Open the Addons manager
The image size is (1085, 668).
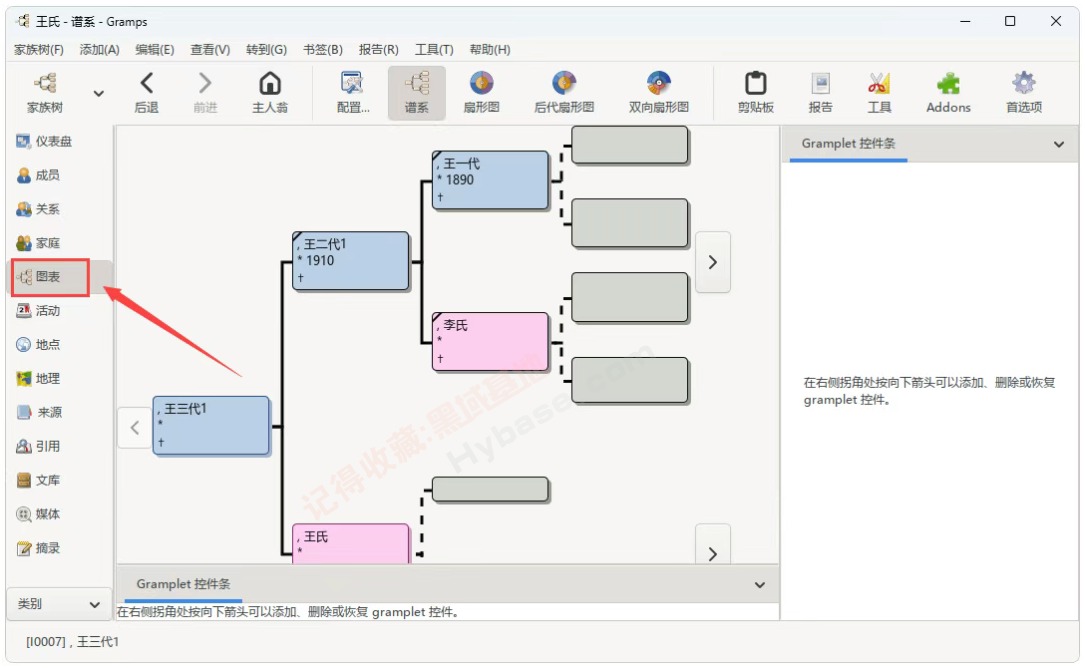pos(949,93)
